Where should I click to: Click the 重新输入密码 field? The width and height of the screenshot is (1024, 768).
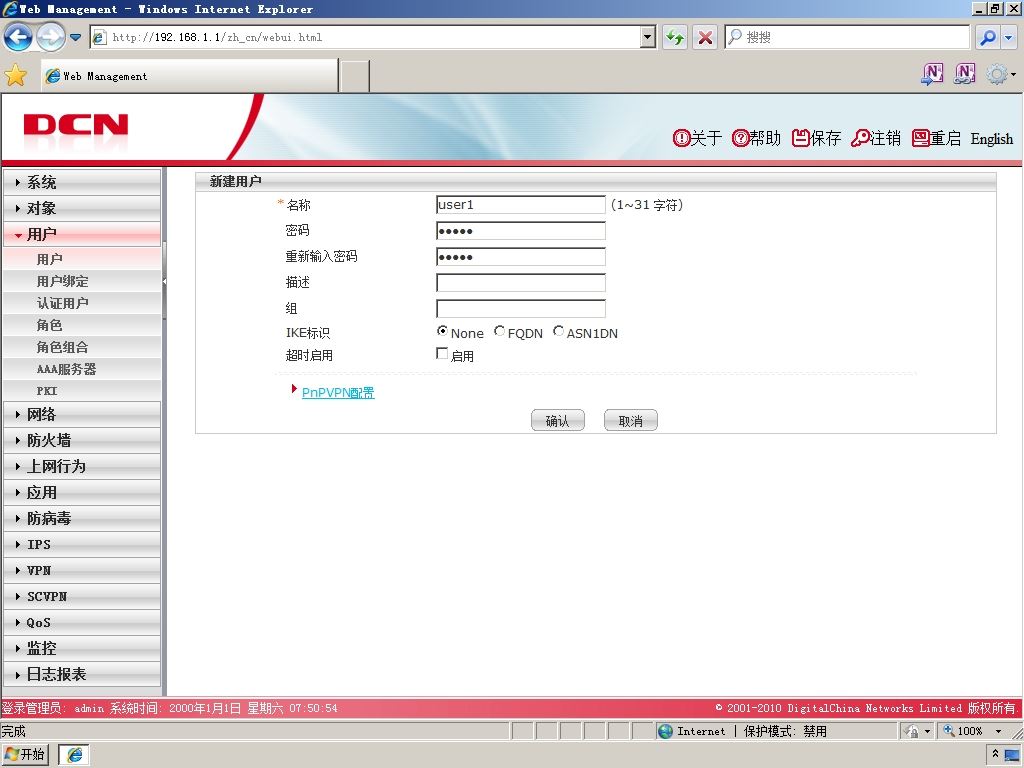pos(520,257)
